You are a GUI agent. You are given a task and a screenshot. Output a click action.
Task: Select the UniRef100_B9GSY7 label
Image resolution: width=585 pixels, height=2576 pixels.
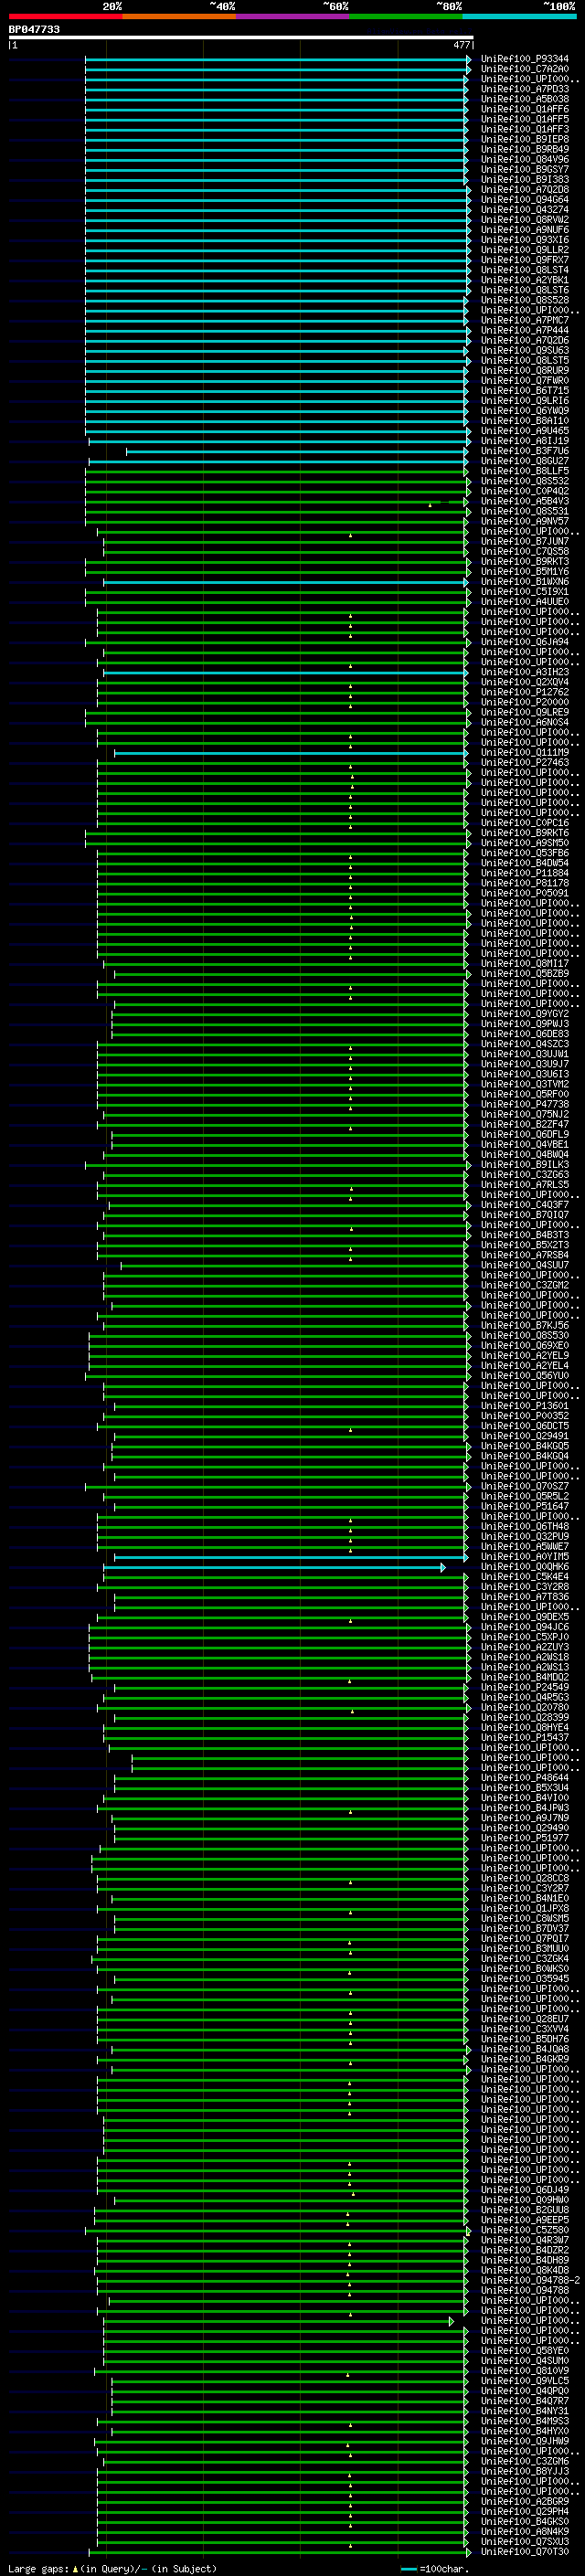524,169
